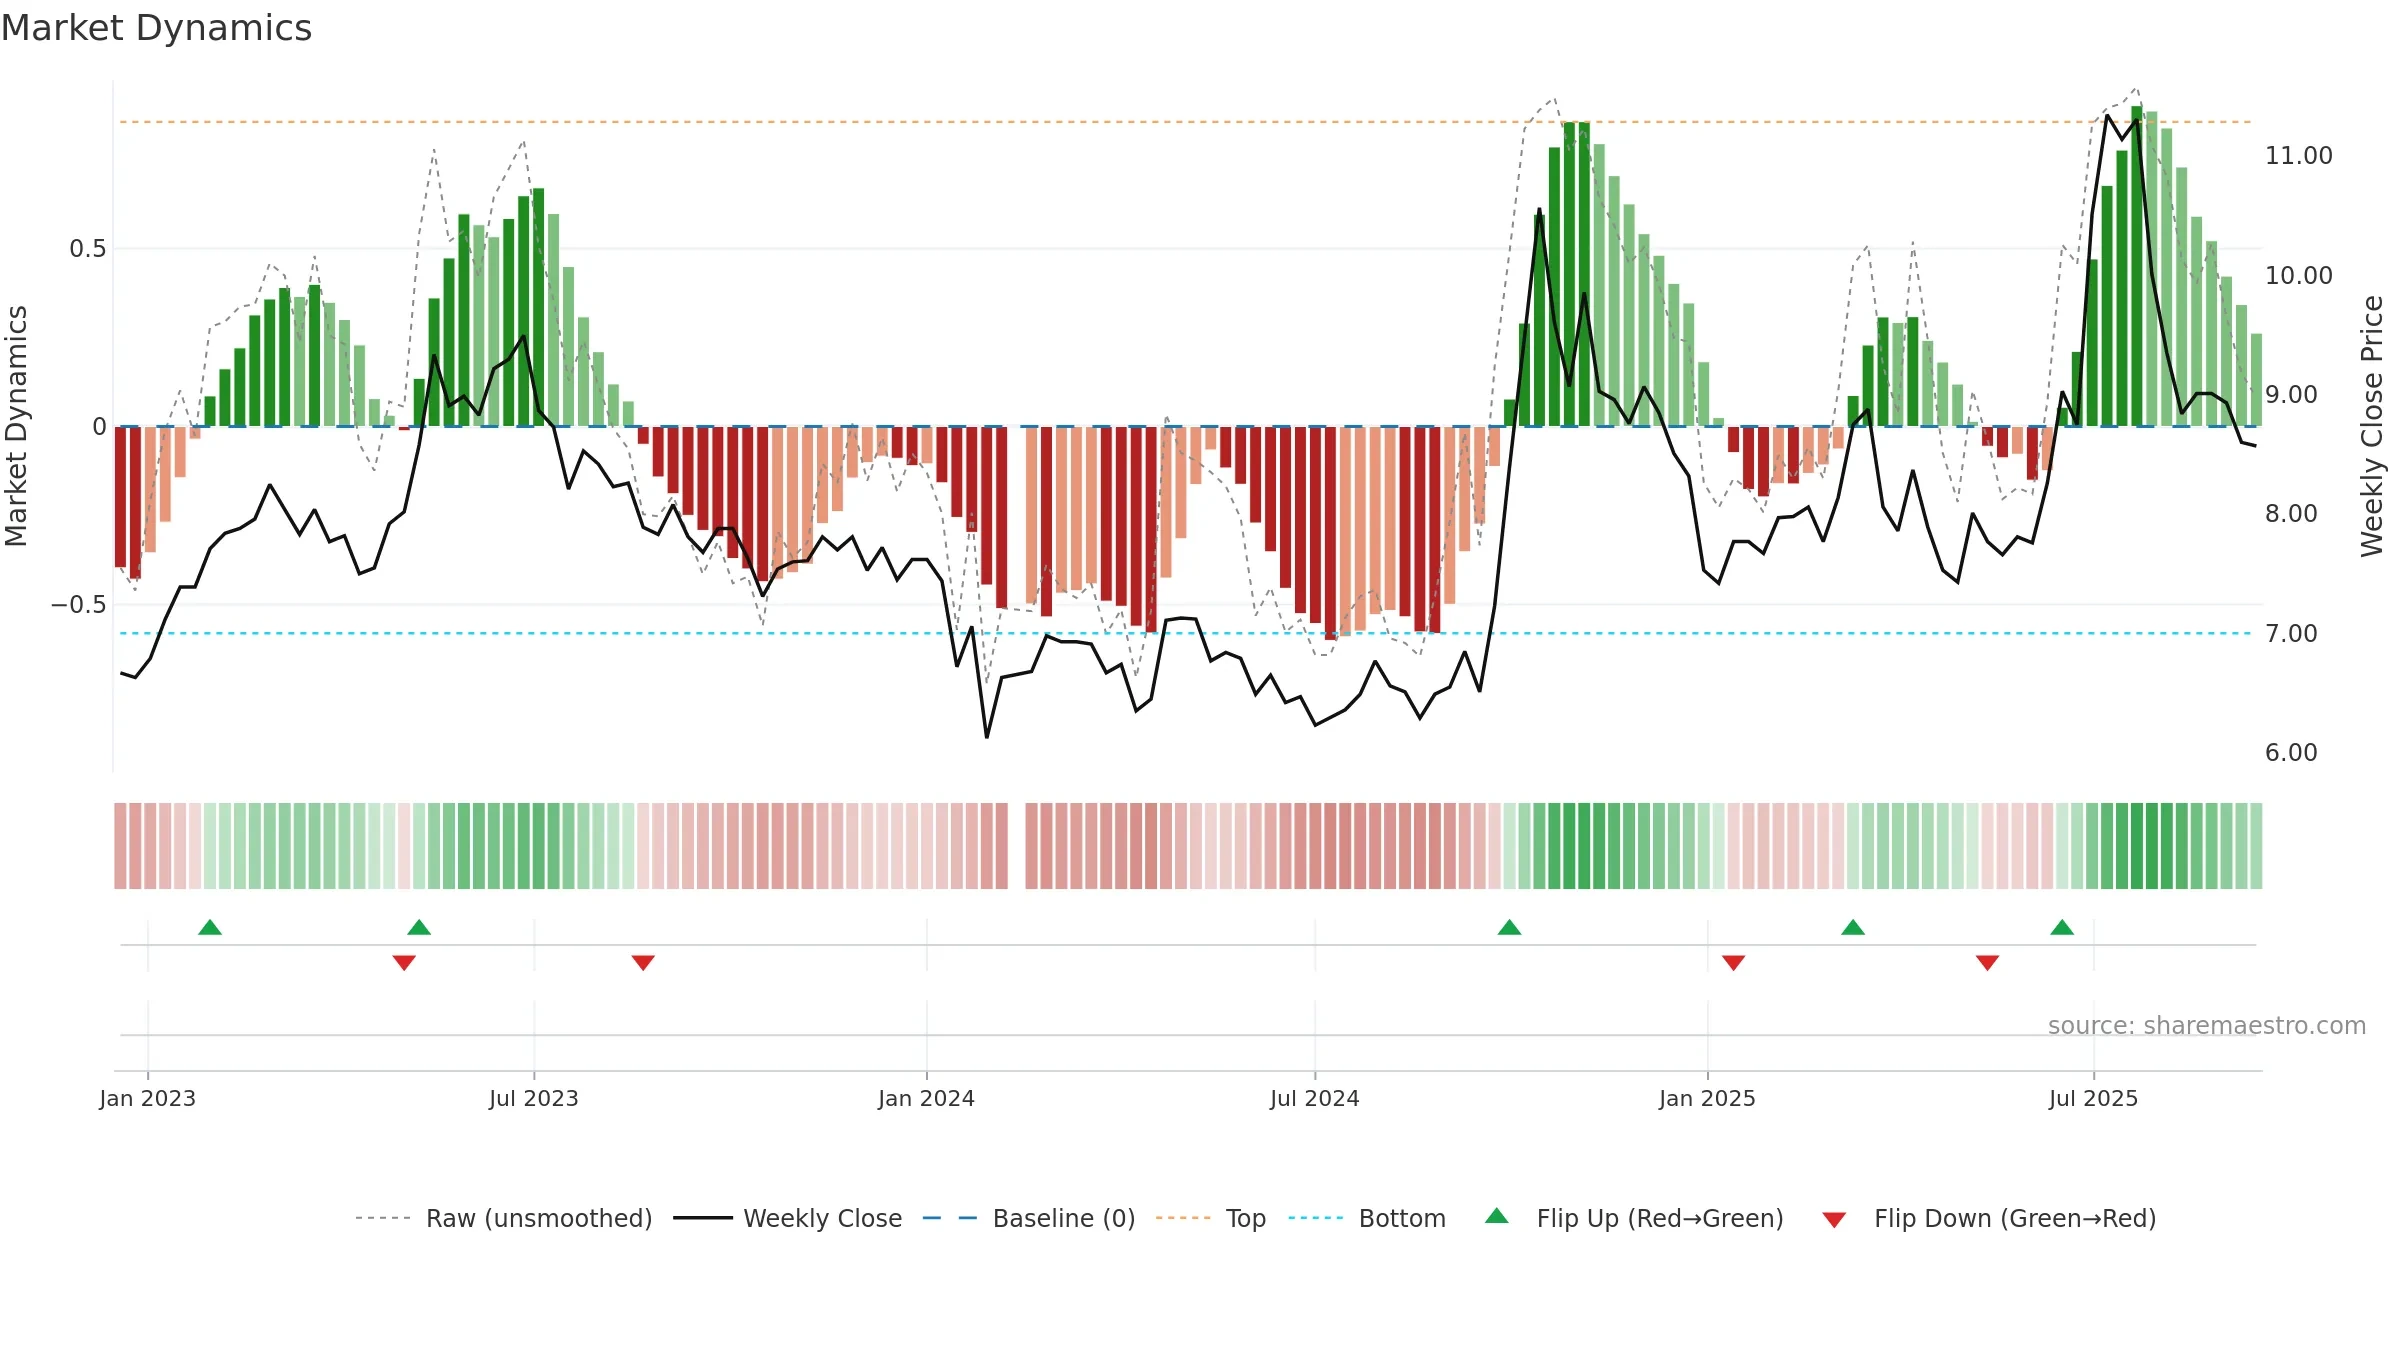The width and height of the screenshot is (2400, 1350).
Task: Click the 11.00 price axis label
Action: (x=2299, y=156)
